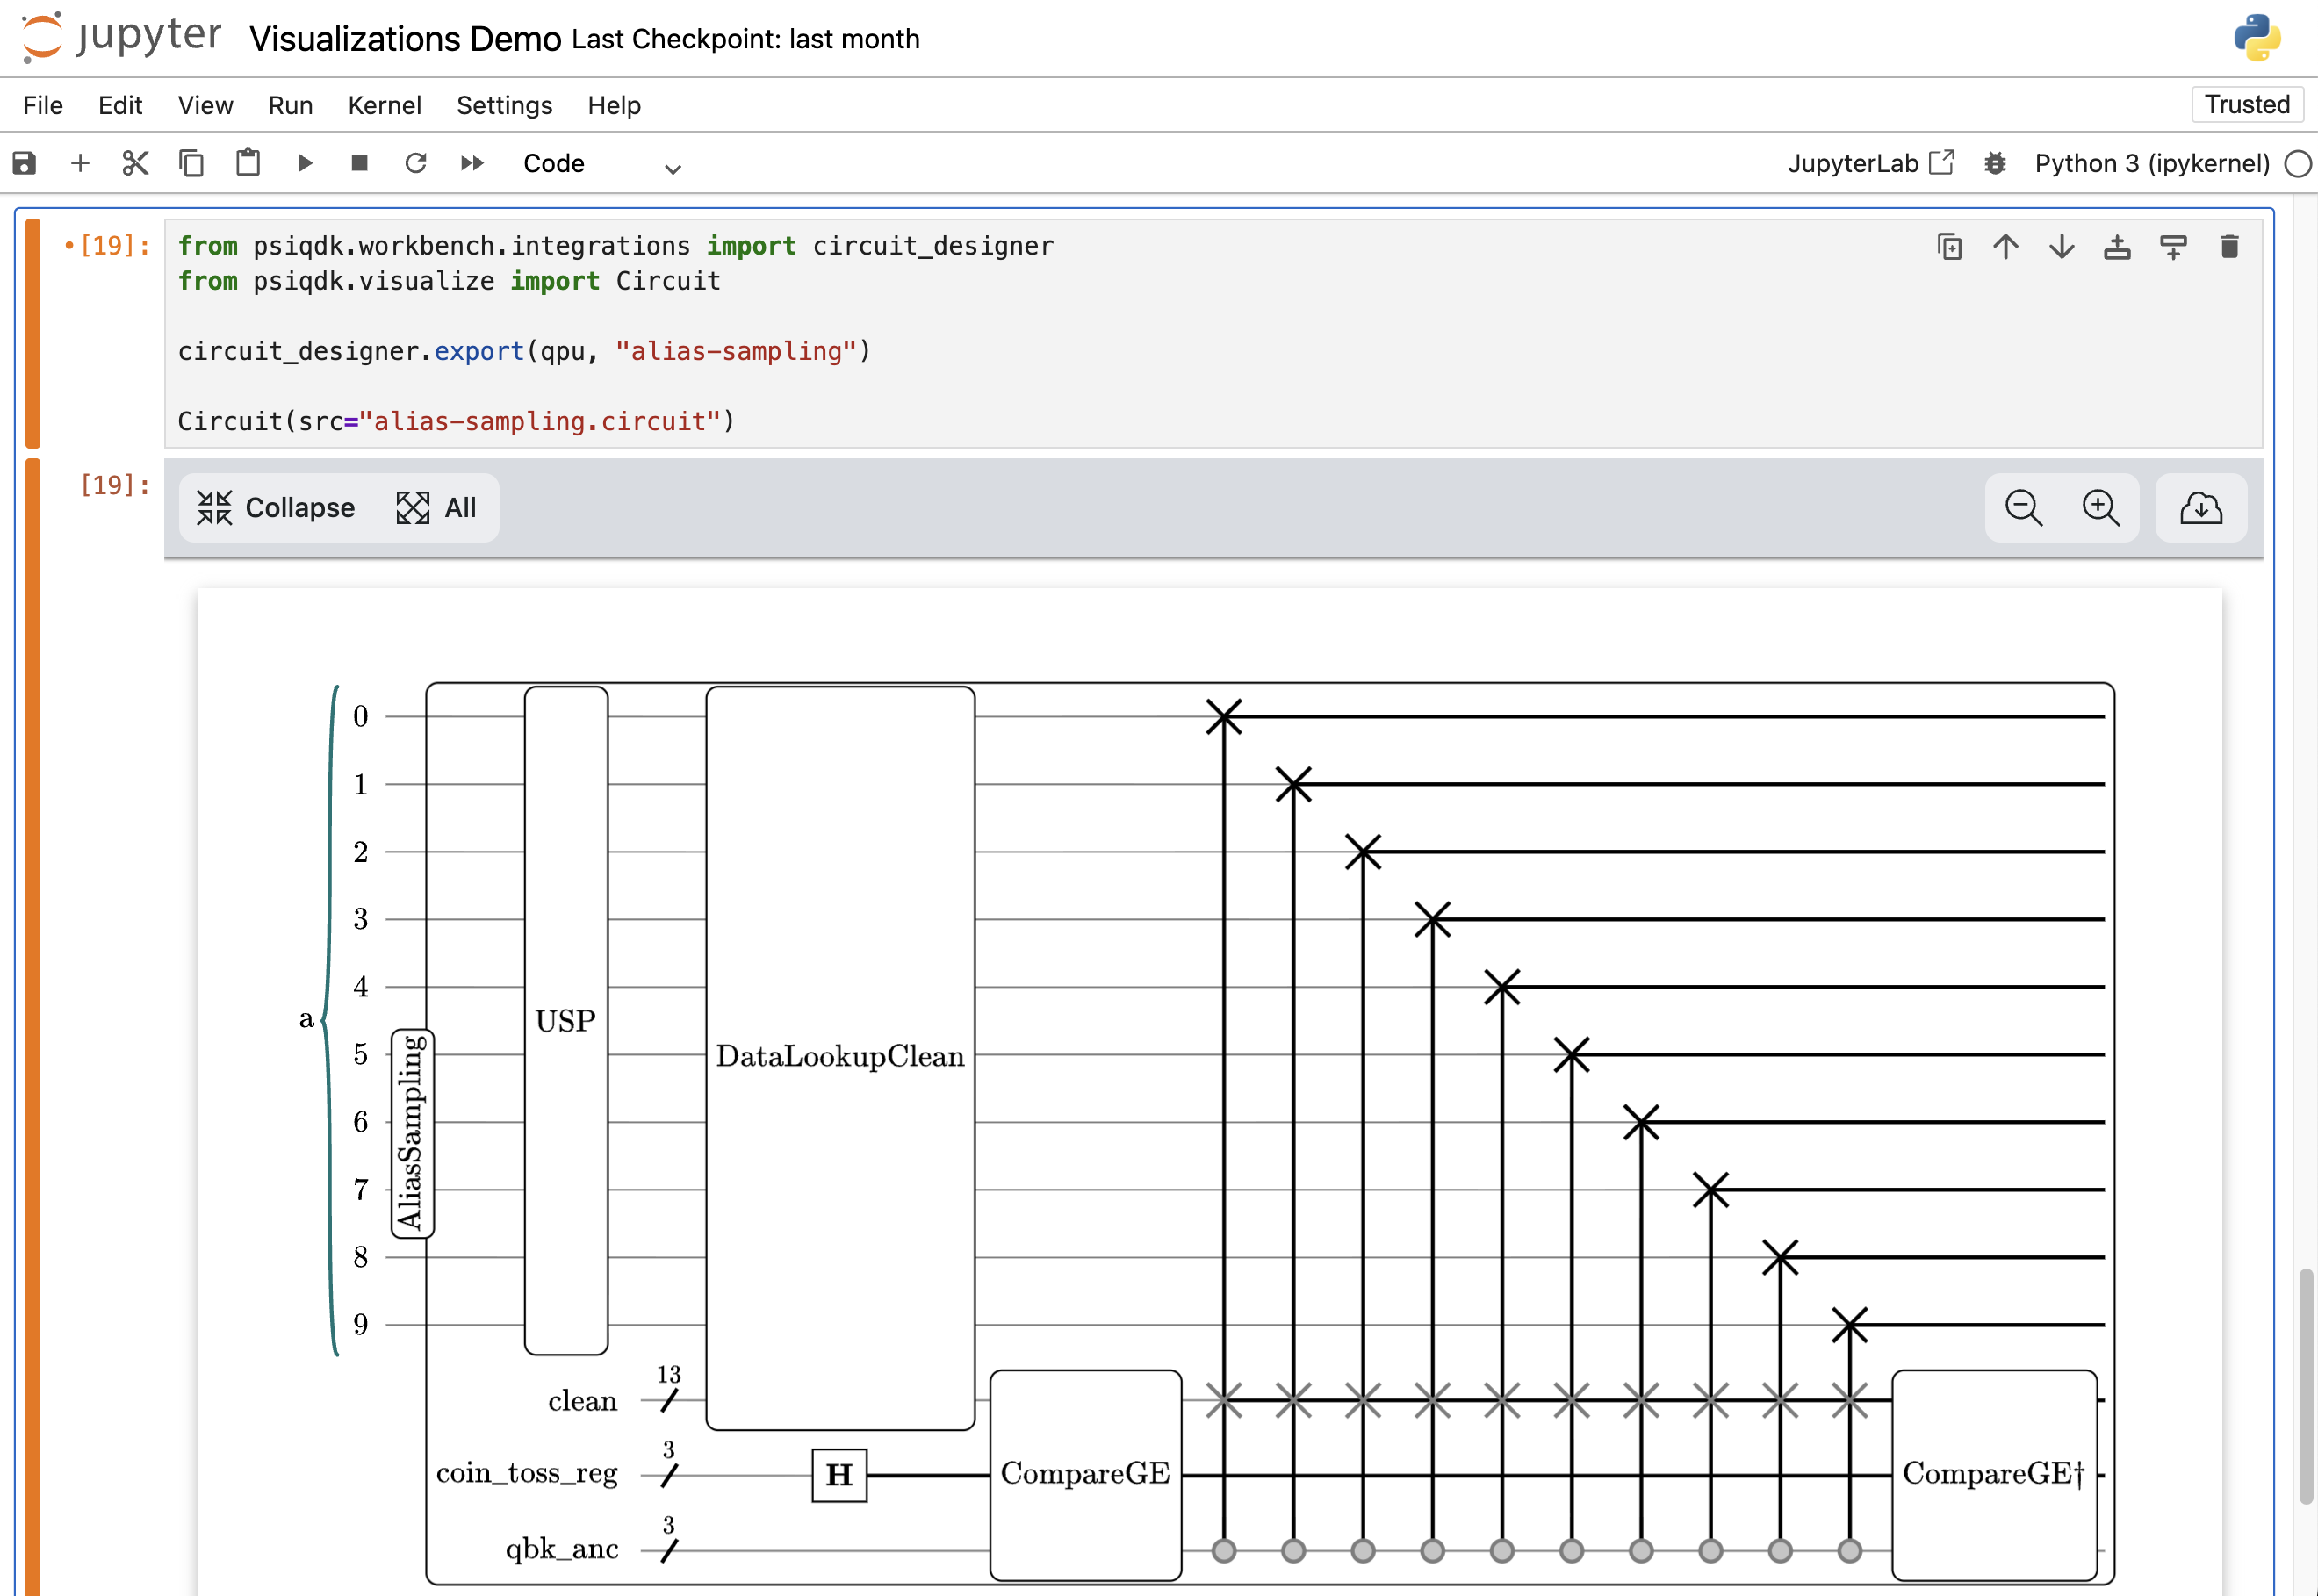This screenshot has height=1596, width=2318.
Task: Rename the notebook title Visualizations Demo
Action: 405,39
